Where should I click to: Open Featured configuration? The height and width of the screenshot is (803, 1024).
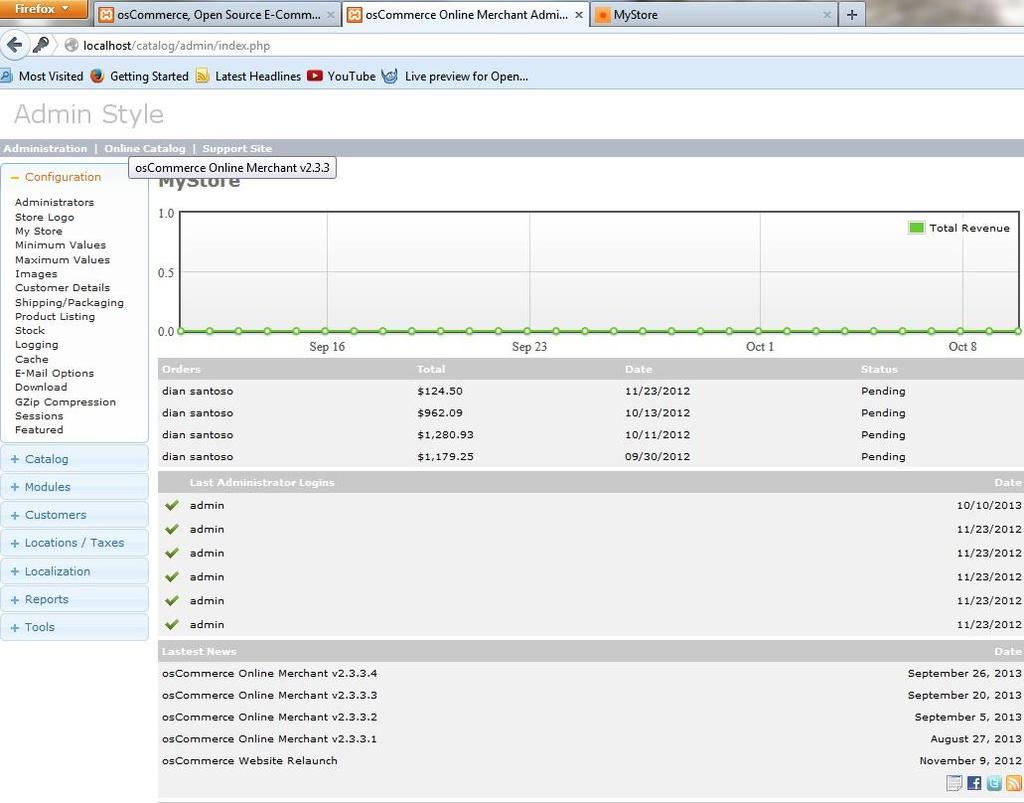[x=39, y=430]
